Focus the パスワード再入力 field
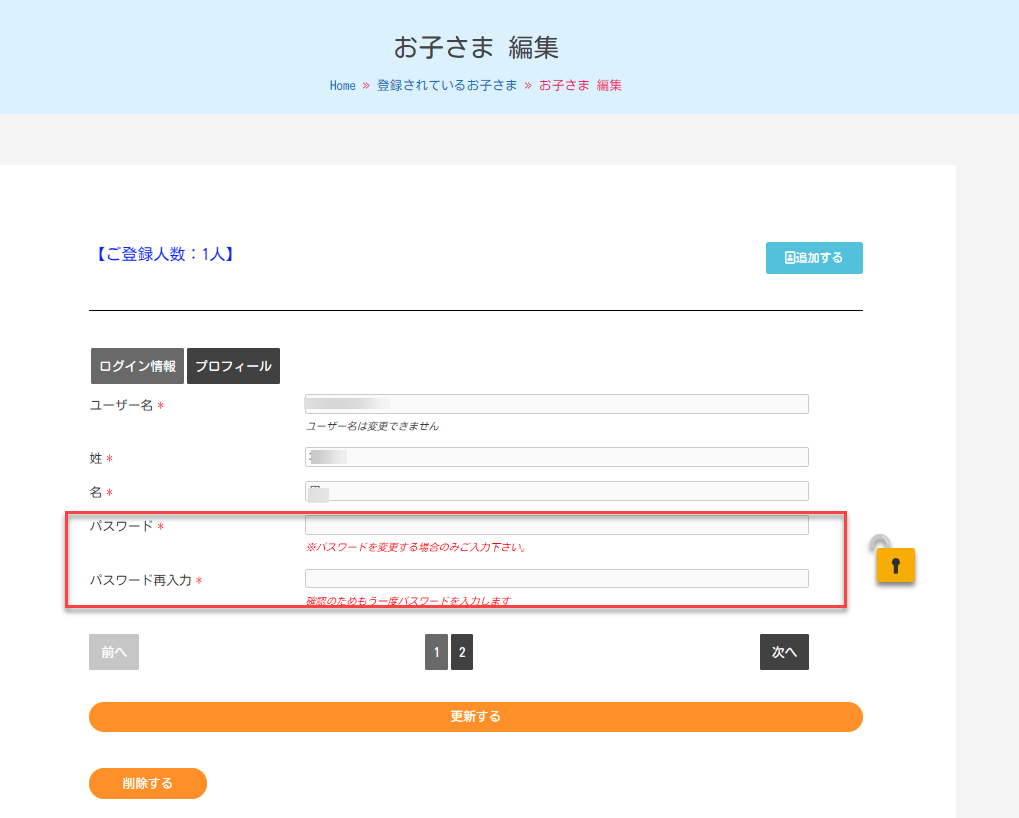 coord(556,579)
